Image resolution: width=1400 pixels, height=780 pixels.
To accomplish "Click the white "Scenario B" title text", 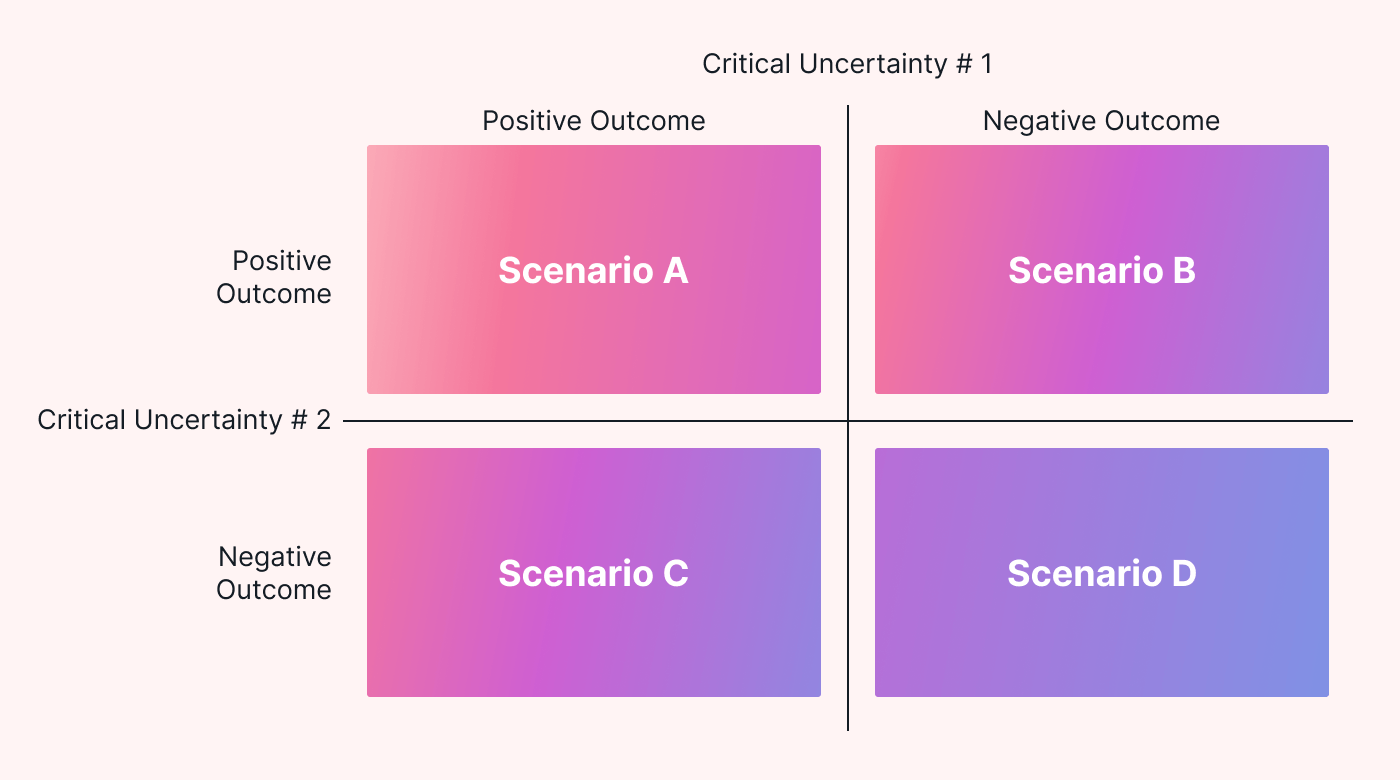I will coord(1101,271).
